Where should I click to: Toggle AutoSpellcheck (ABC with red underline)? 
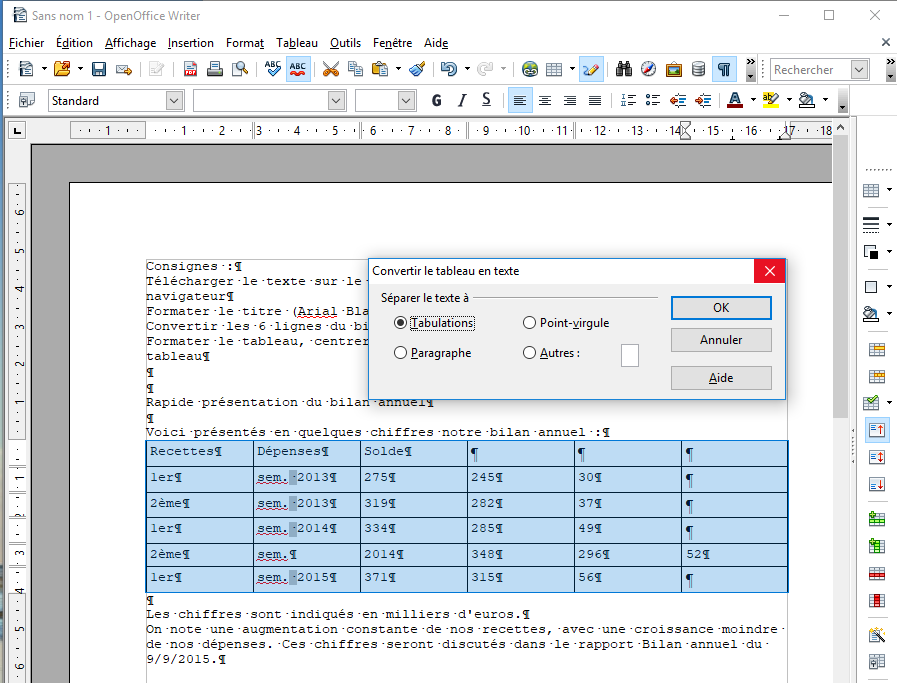297,69
